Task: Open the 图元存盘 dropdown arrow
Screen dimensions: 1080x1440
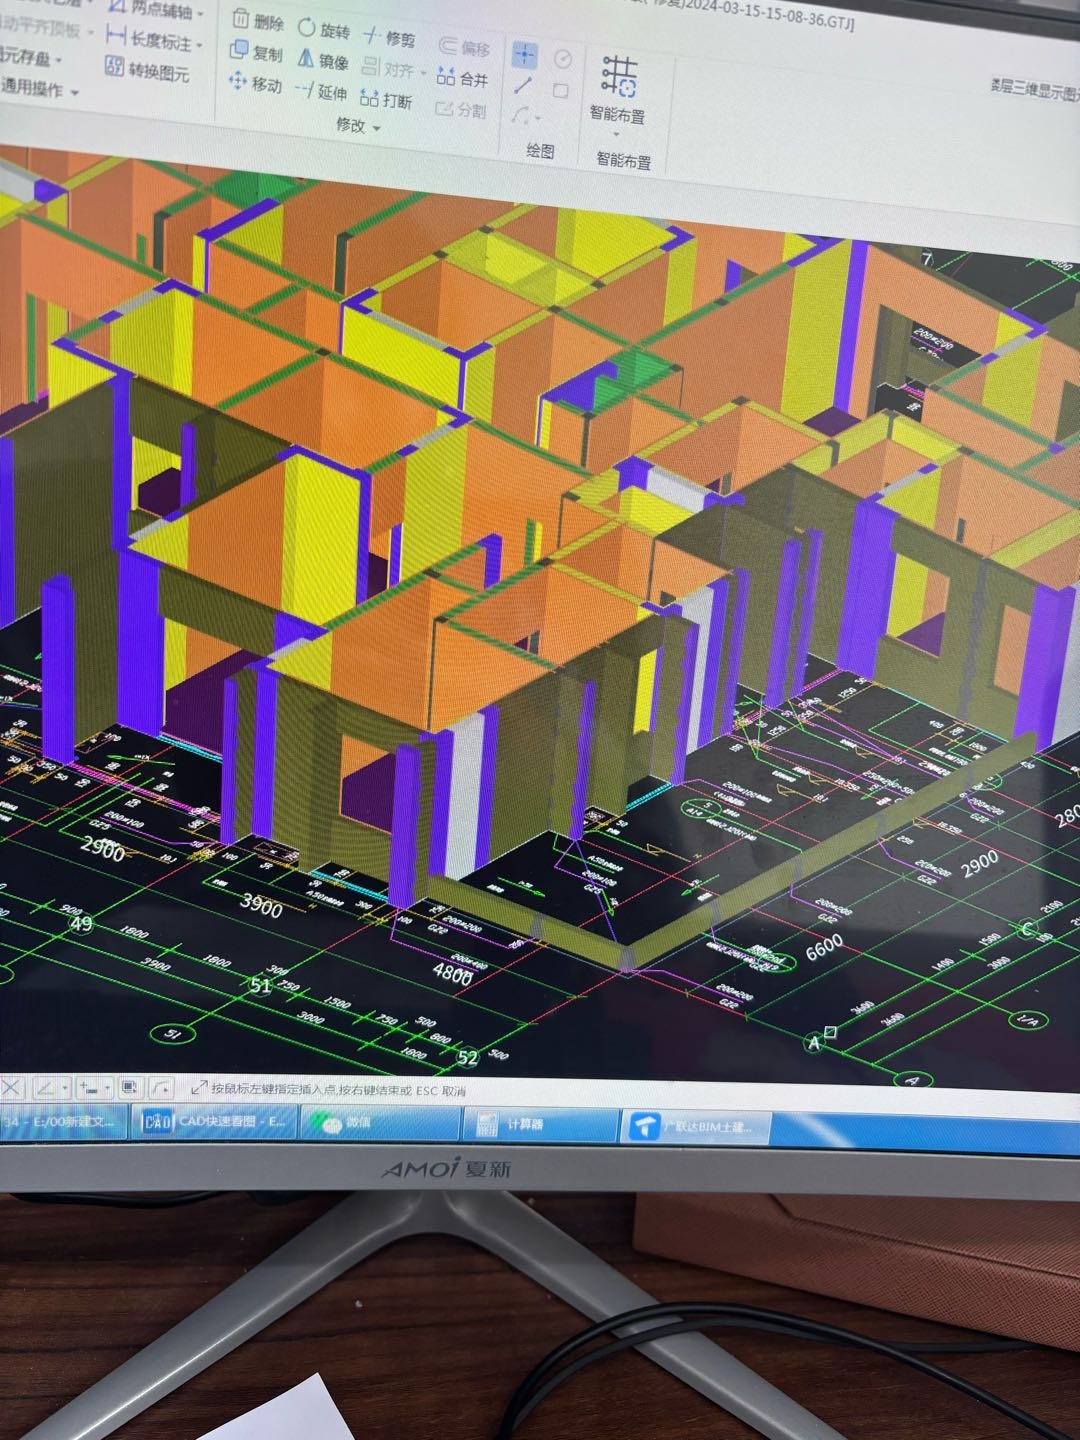Action: point(58,61)
